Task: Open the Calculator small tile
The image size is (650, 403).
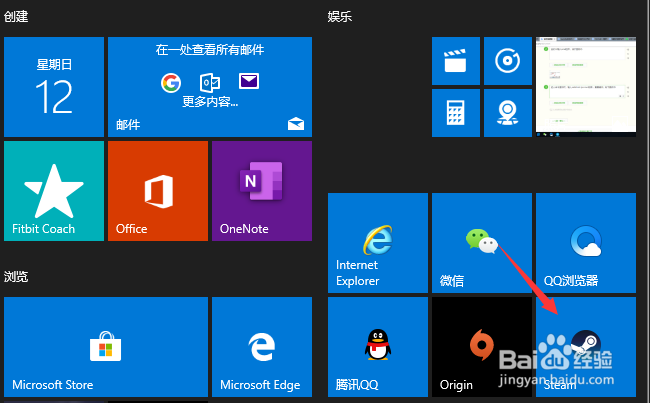Action: [456, 113]
